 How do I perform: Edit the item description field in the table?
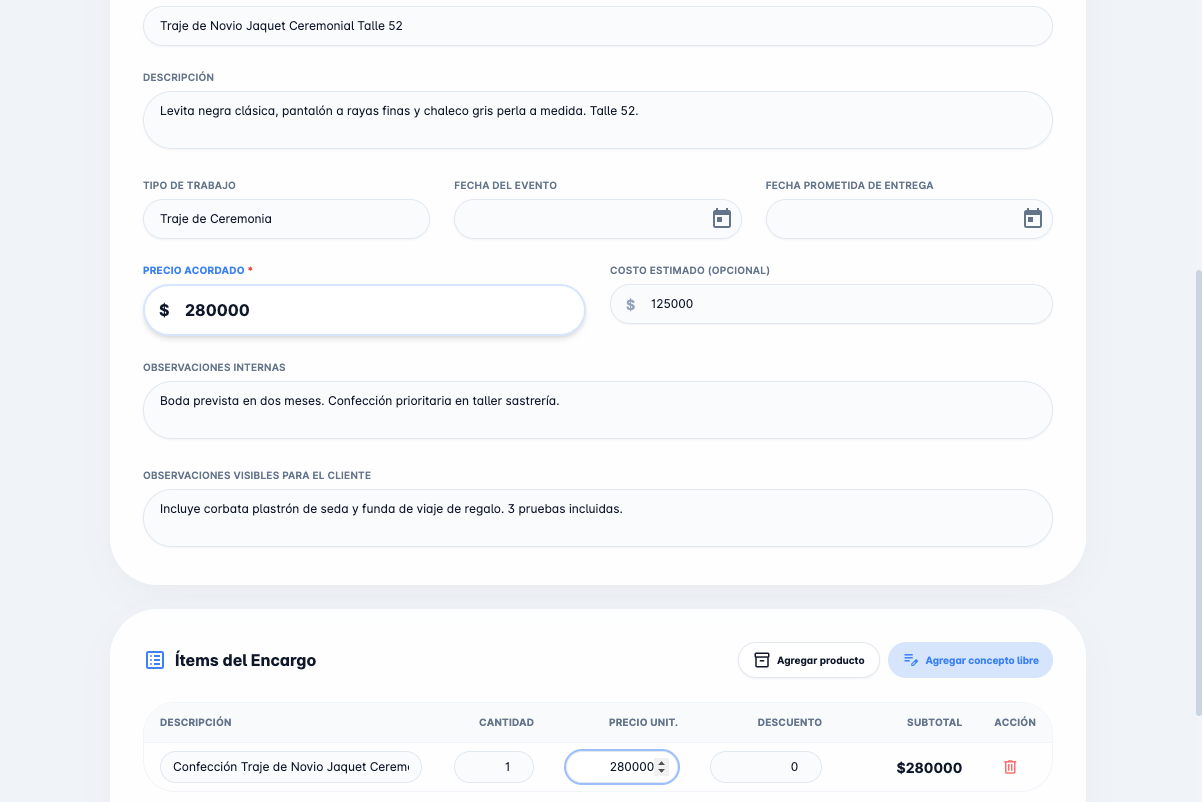[291, 767]
